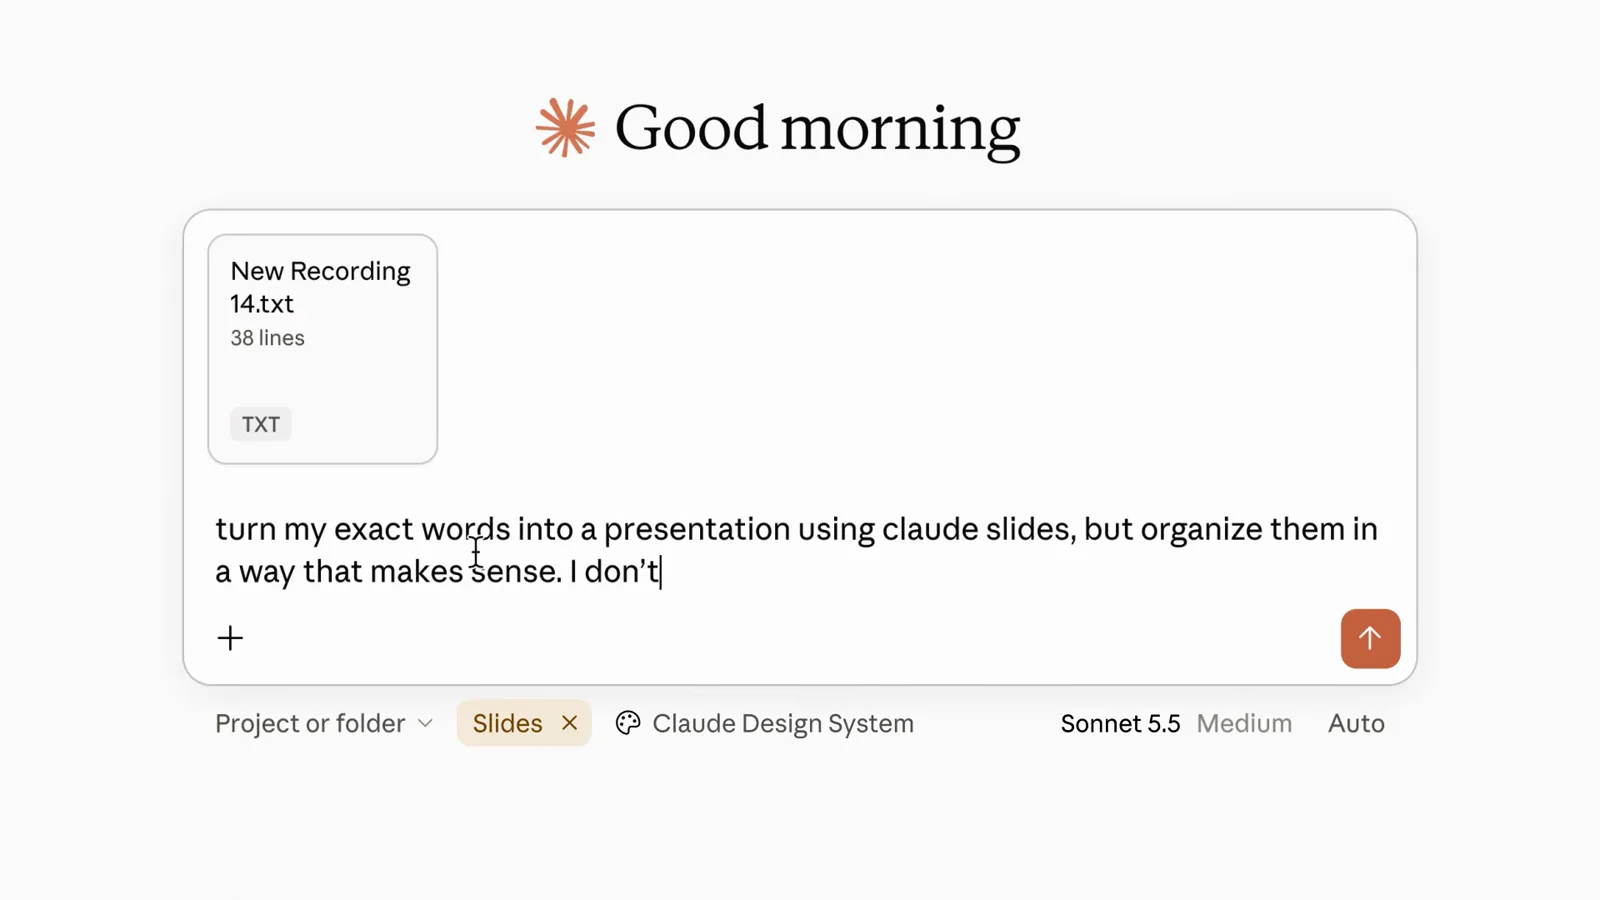Open the plus attachment menu

pyautogui.click(x=230, y=638)
